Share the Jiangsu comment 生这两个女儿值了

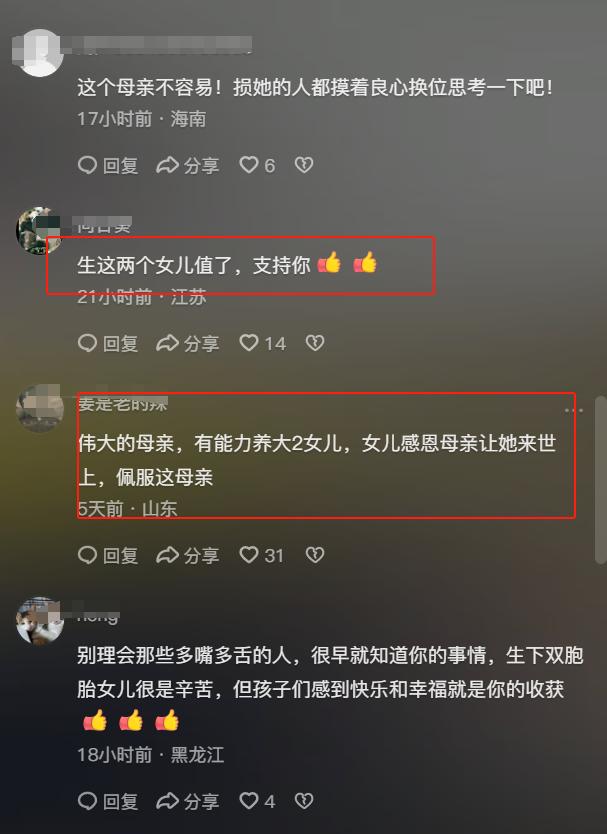(x=188, y=343)
